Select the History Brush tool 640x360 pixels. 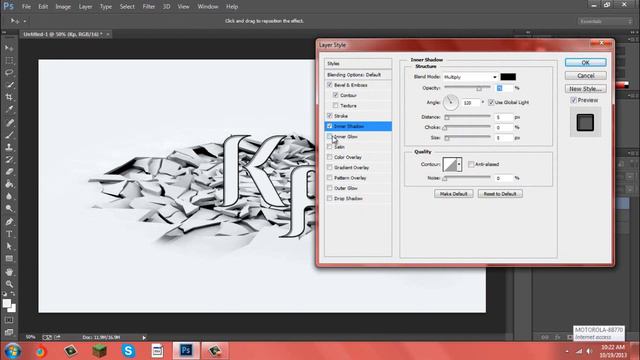click(9, 160)
